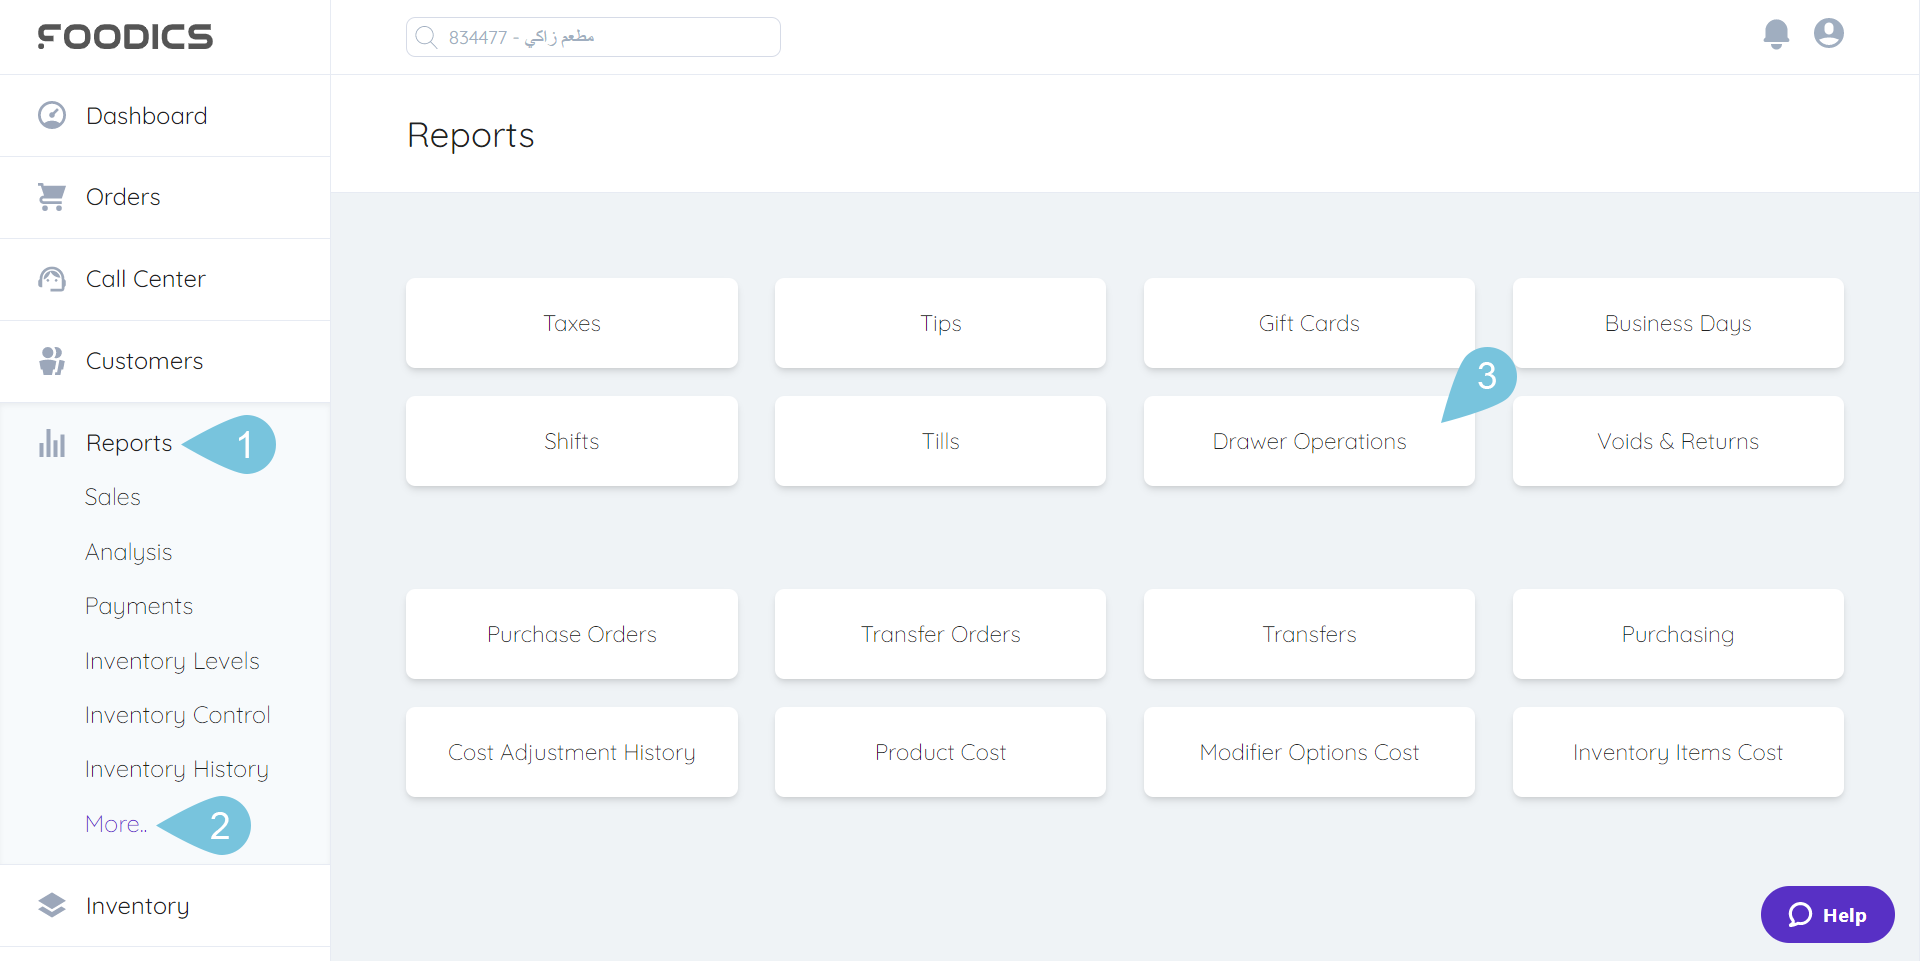View the Inventory Items Cost report

click(1677, 752)
